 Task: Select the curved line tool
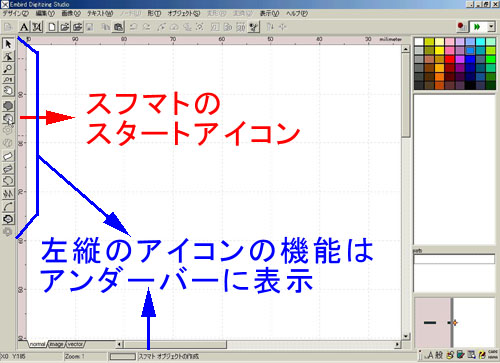8,206
